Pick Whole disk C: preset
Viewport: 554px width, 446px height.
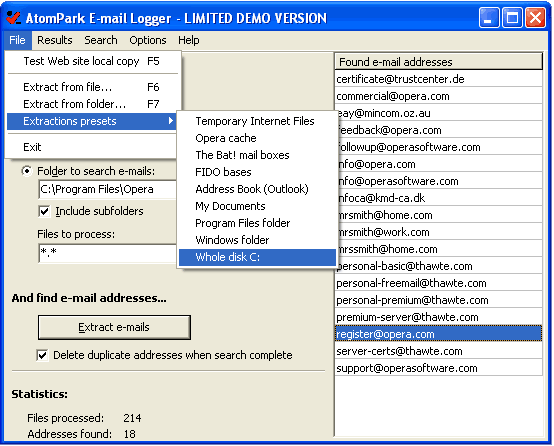[x=257, y=257]
